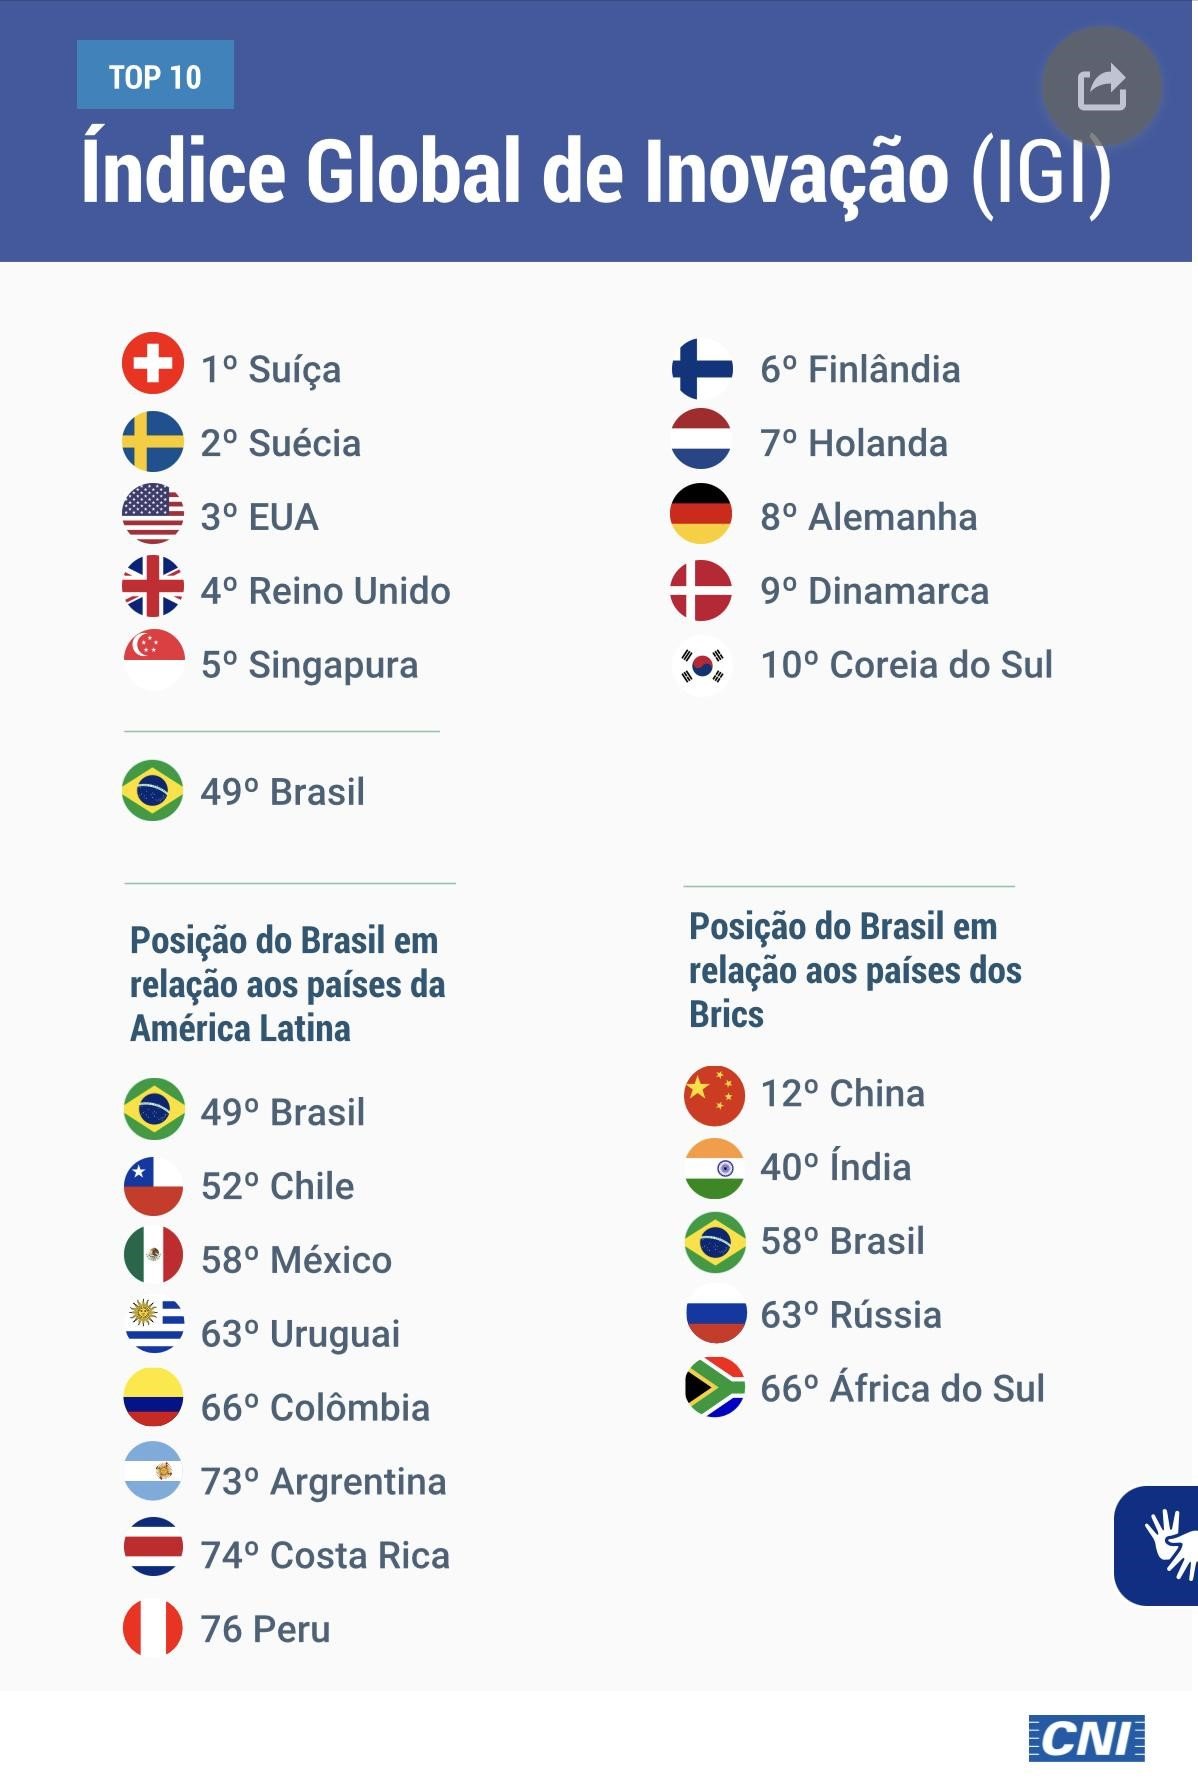Click the South Korea flag icon

click(x=702, y=665)
